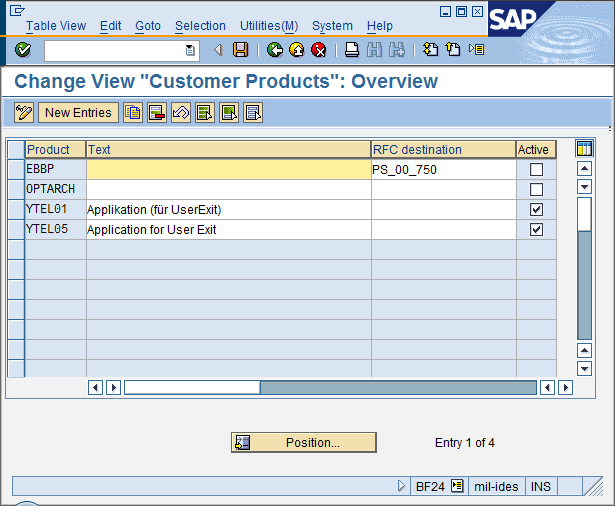The height and width of the screenshot is (506, 615).
Task: Click the EBBP text field
Action: tap(229, 169)
